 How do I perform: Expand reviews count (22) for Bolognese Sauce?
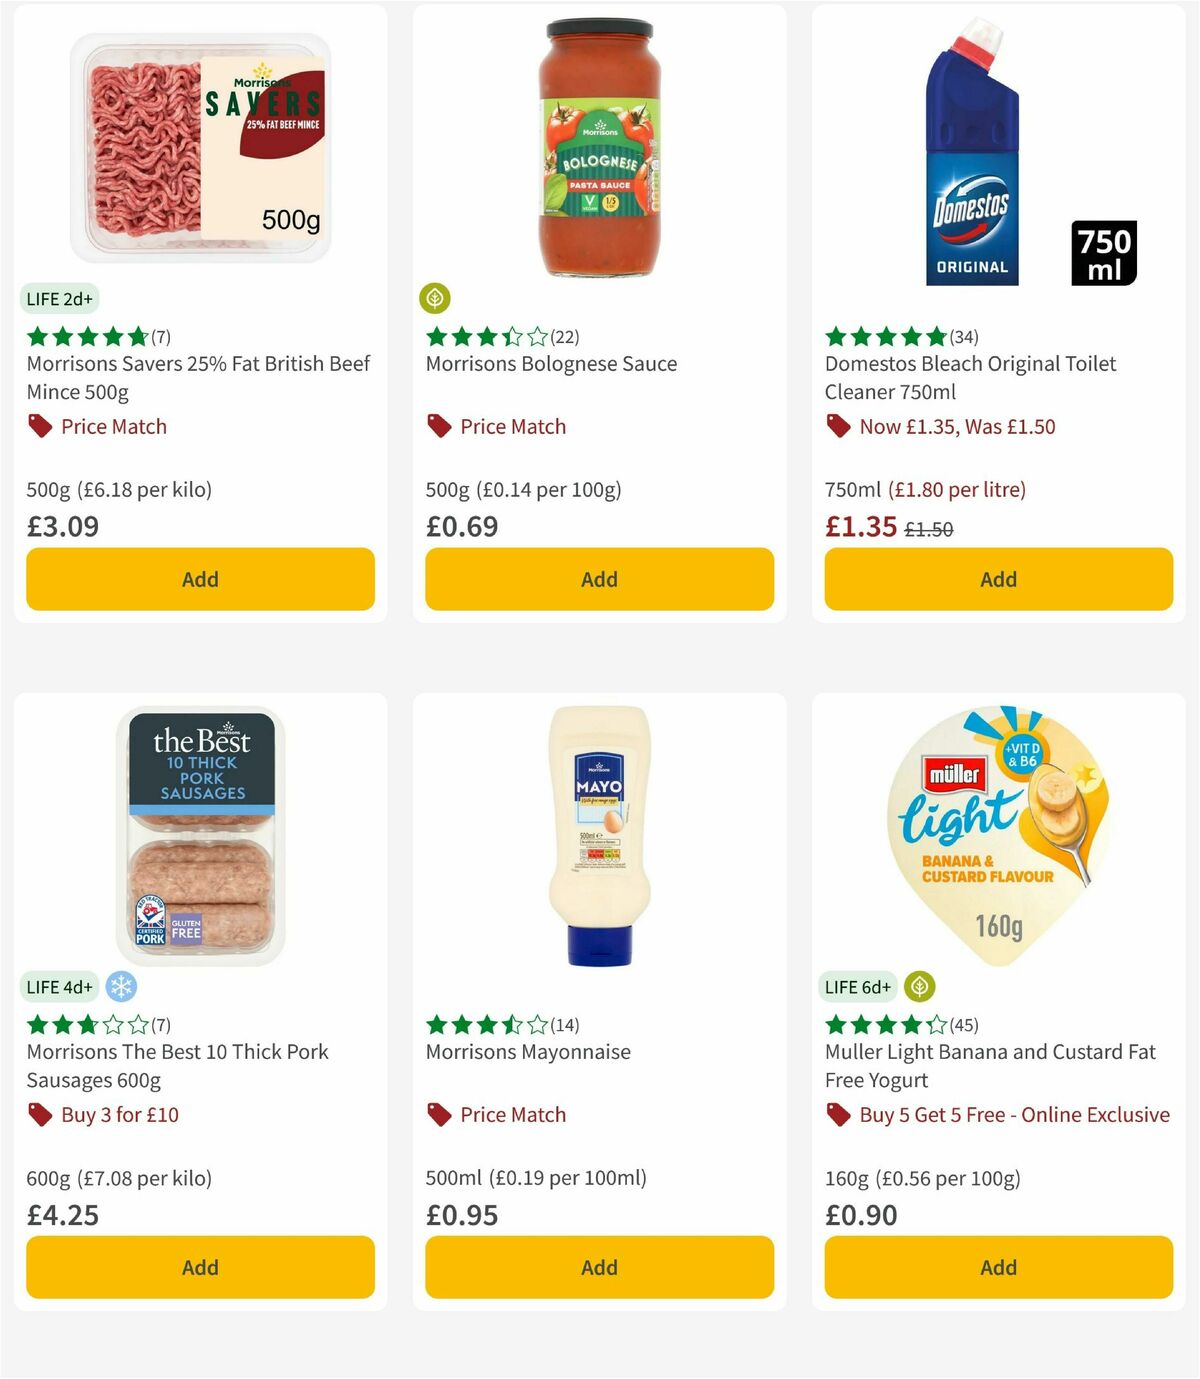[x=567, y=337]
